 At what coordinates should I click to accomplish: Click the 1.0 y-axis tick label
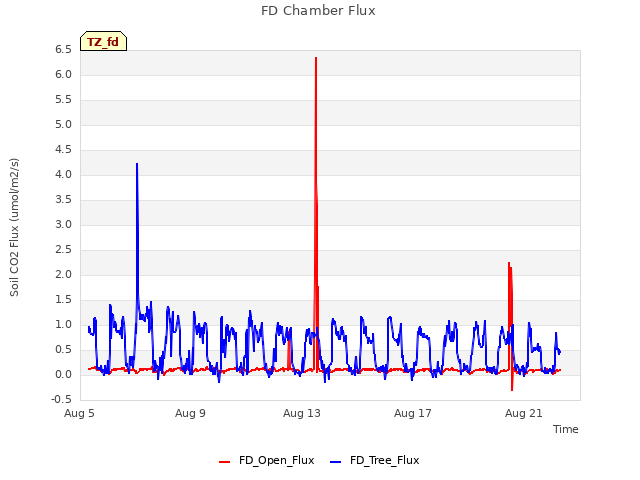point(63,324)
